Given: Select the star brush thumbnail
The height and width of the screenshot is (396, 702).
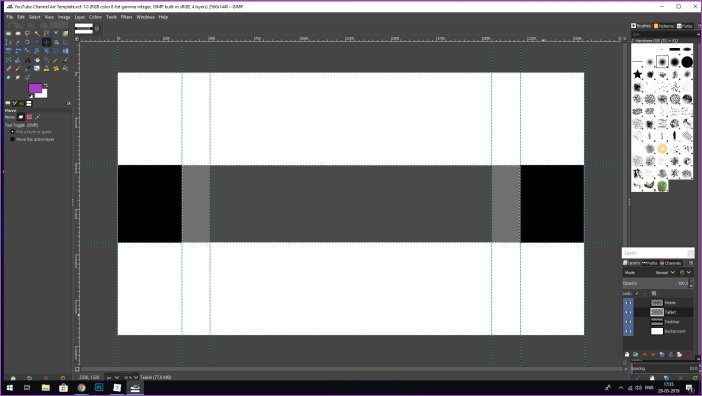Looking at the screenshot, I should pos(638,74).
